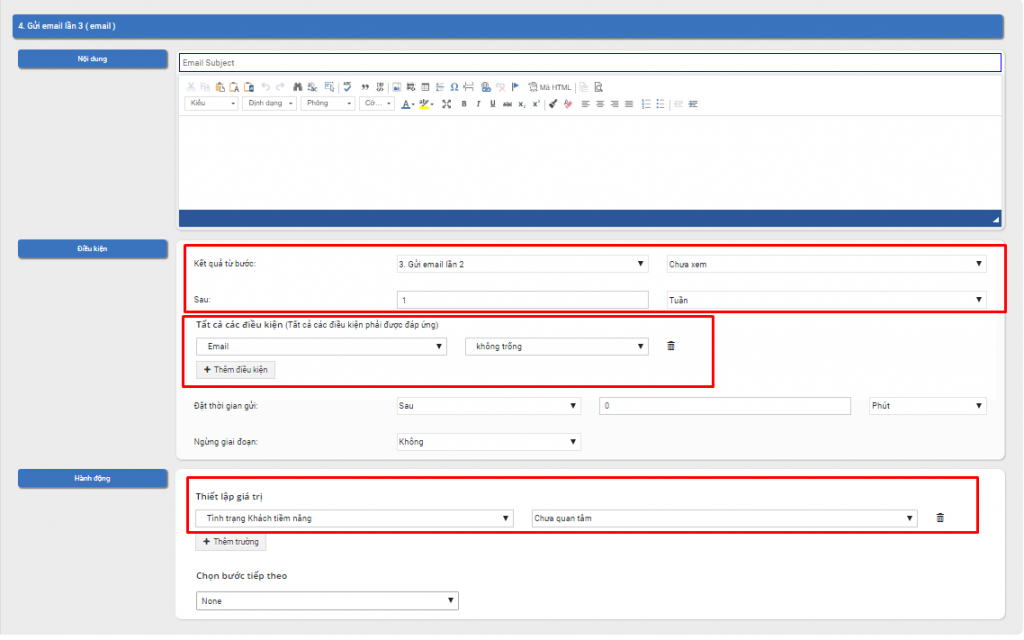Insert special character with Omega icon

455,87
